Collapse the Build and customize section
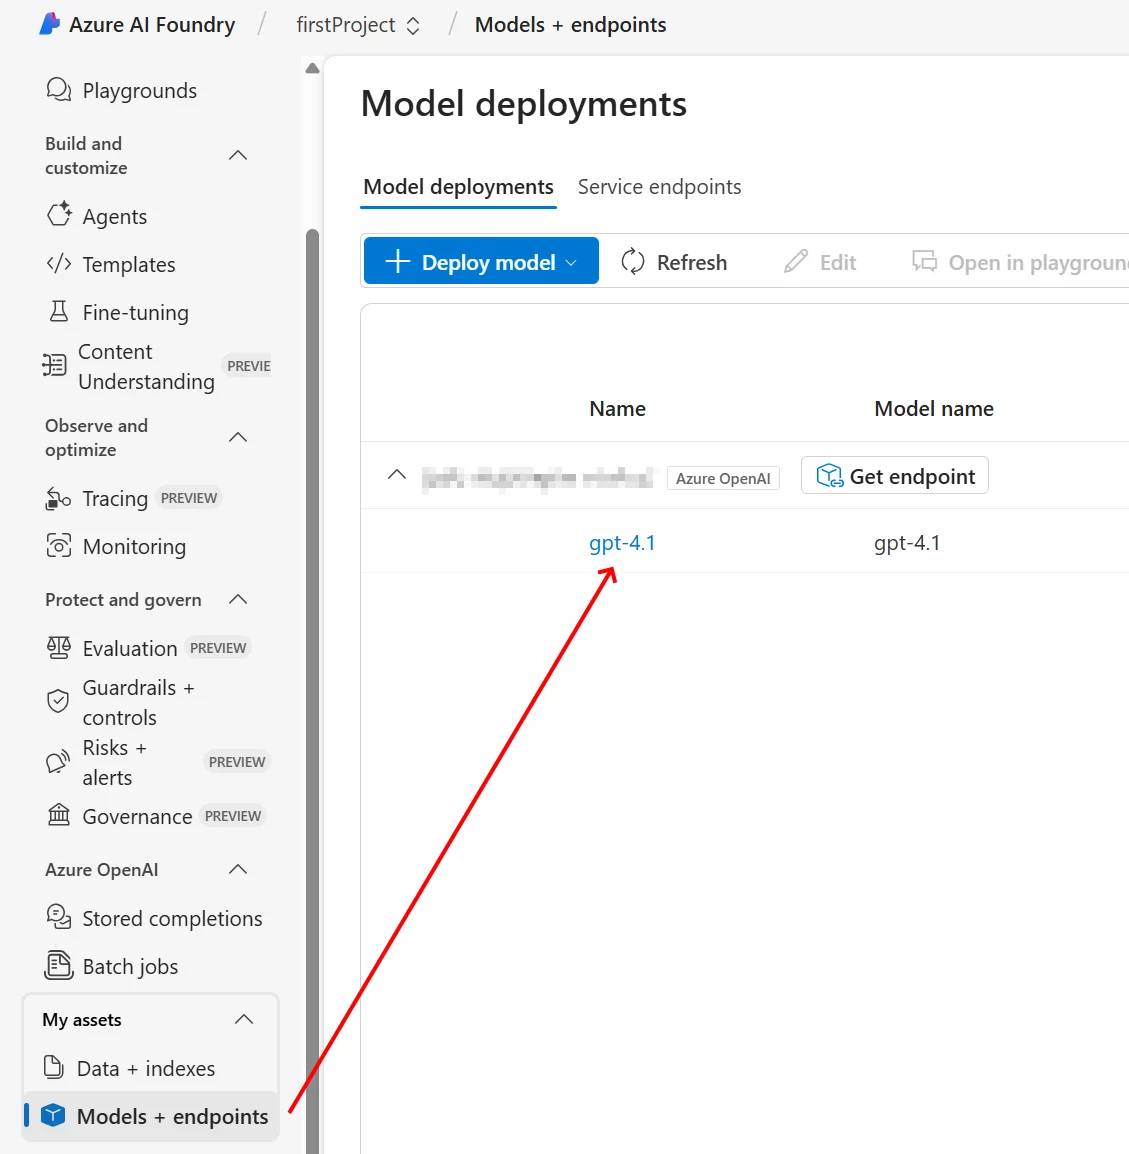Image resolution: width=1129 pixels, height=1154 pixels. point(238,155)
